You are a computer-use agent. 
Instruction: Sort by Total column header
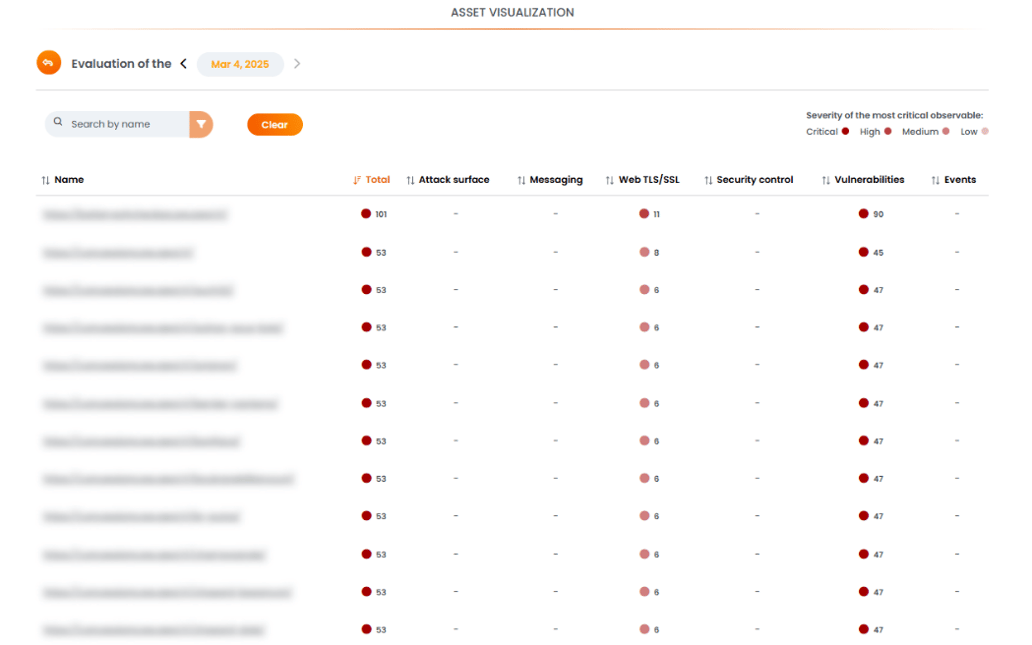[x=377, y=180]
